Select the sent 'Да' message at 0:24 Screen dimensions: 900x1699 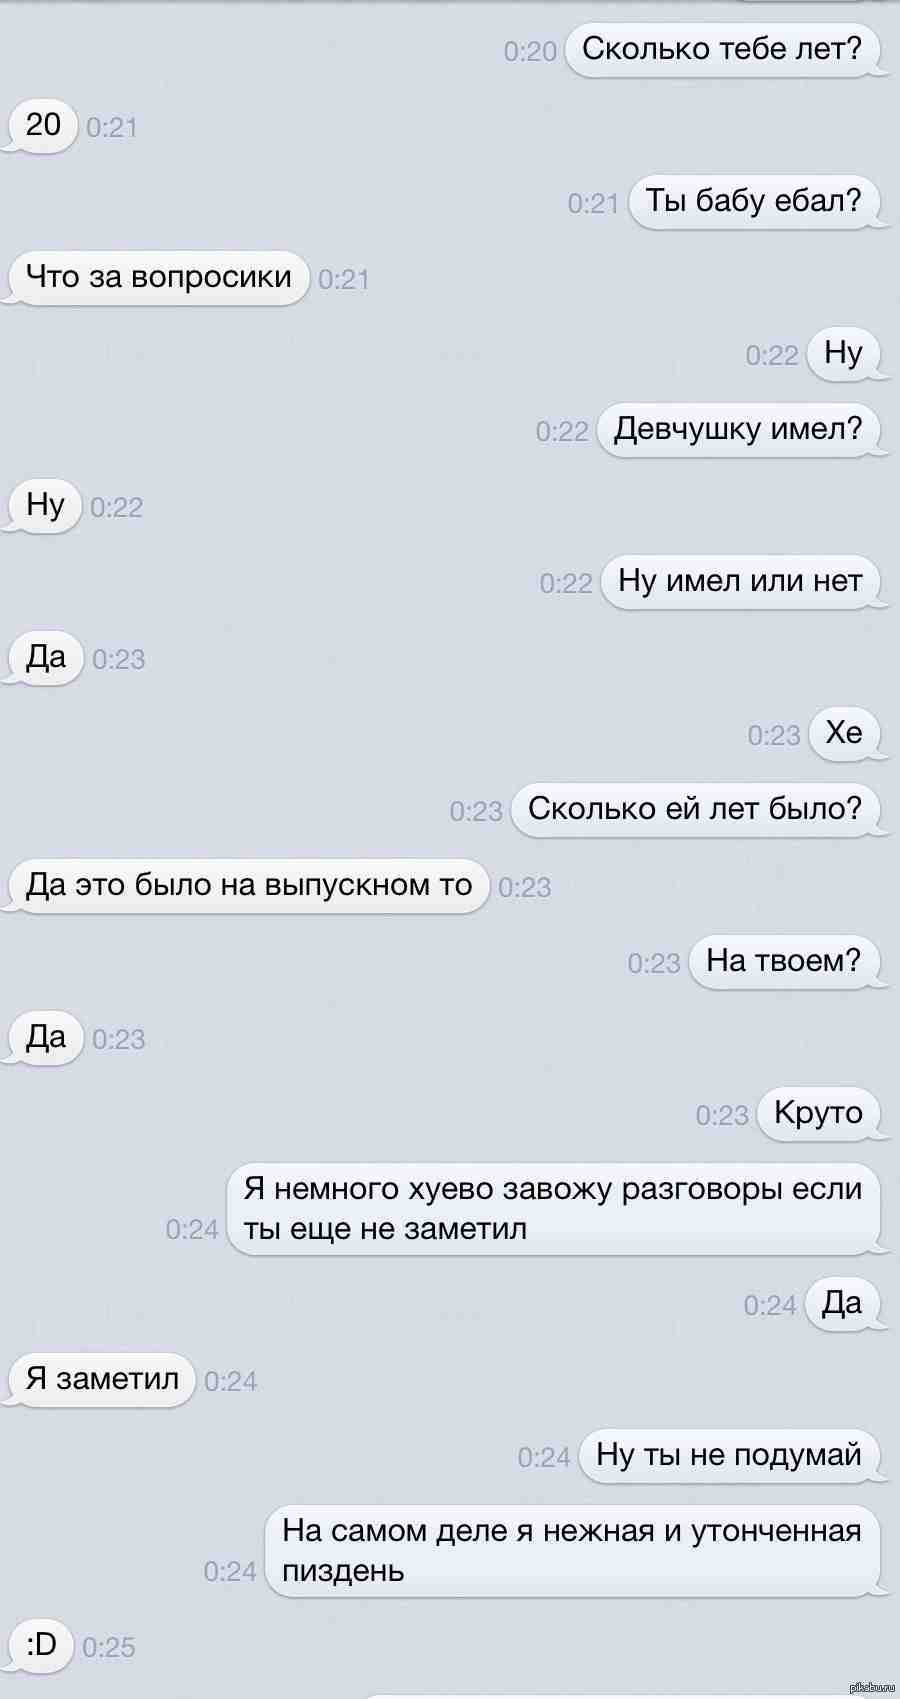[x=842, y=1303]
